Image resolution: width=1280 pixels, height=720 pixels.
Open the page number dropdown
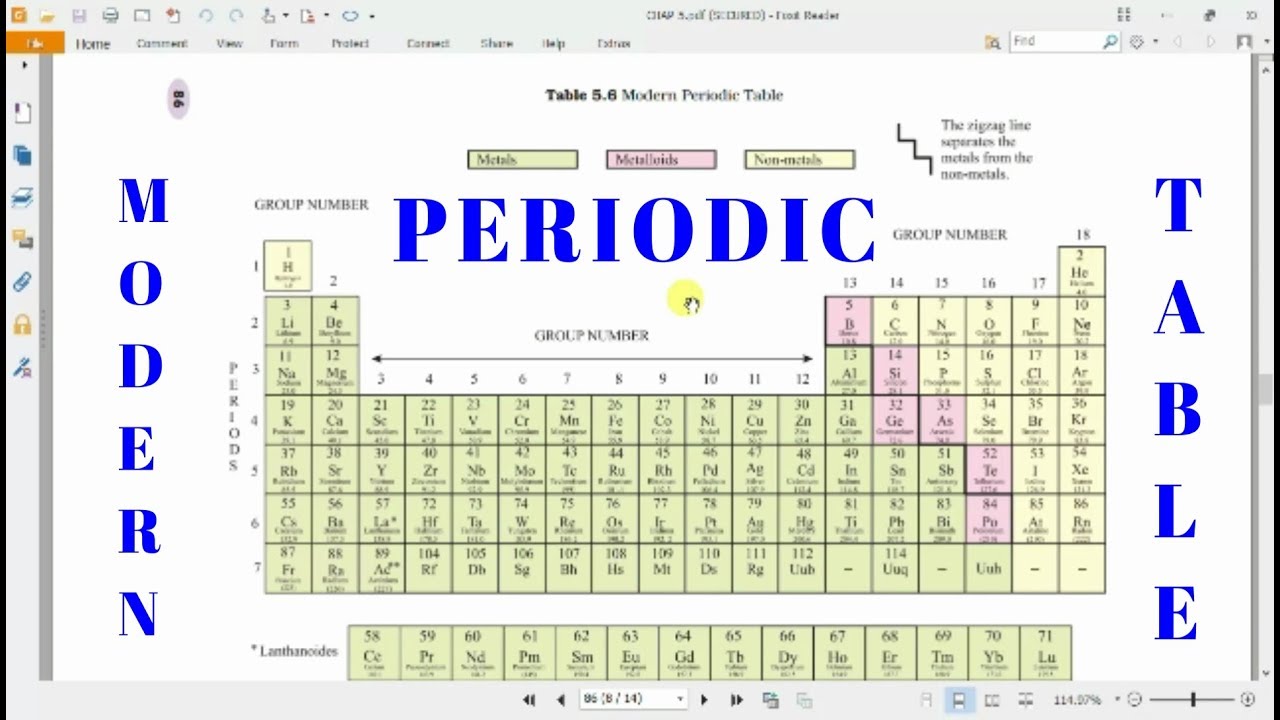click(681, 700)
